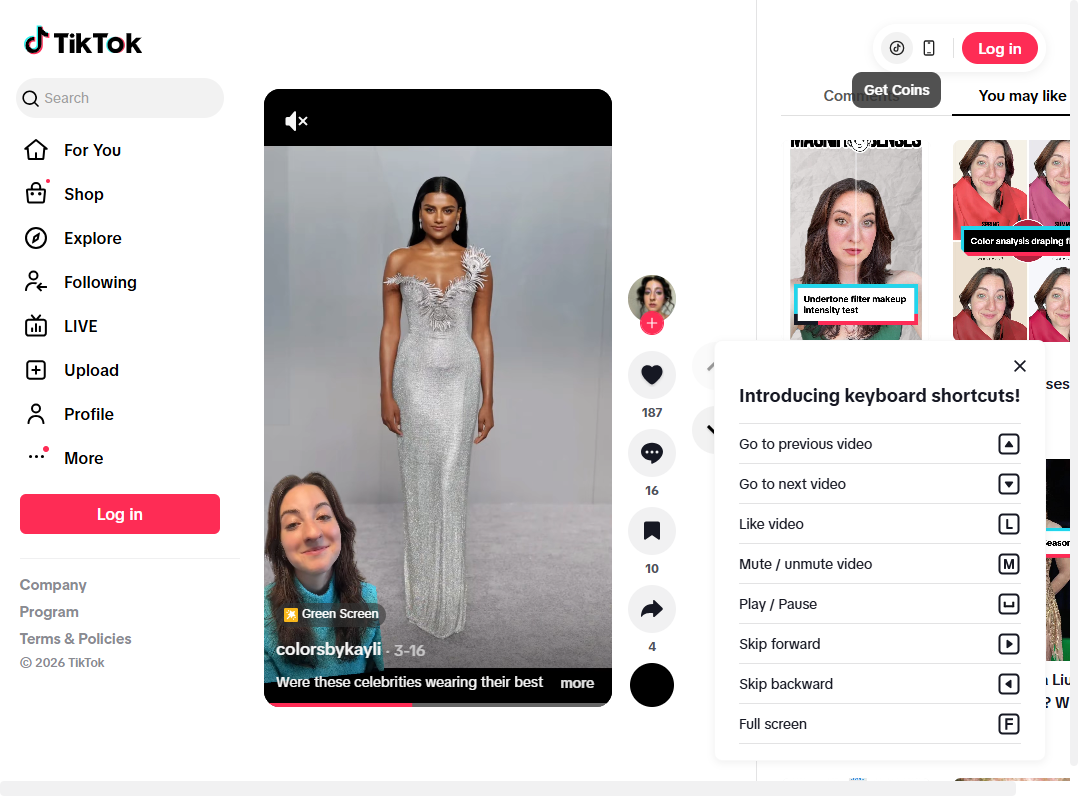The image size is (1078, 796).
Task: Click the Get Coins icon
Action: coord(897,48)
